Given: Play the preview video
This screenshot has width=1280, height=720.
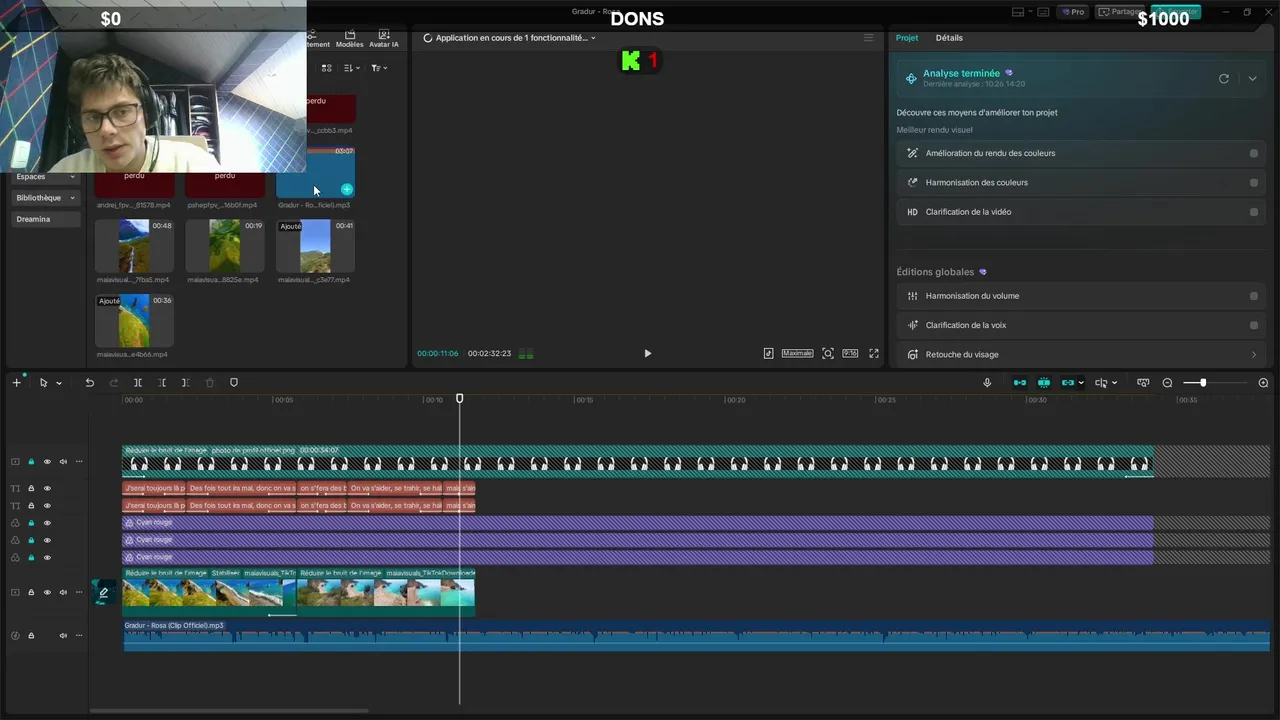Looking at the screenshot, I should tap(647, 353).
